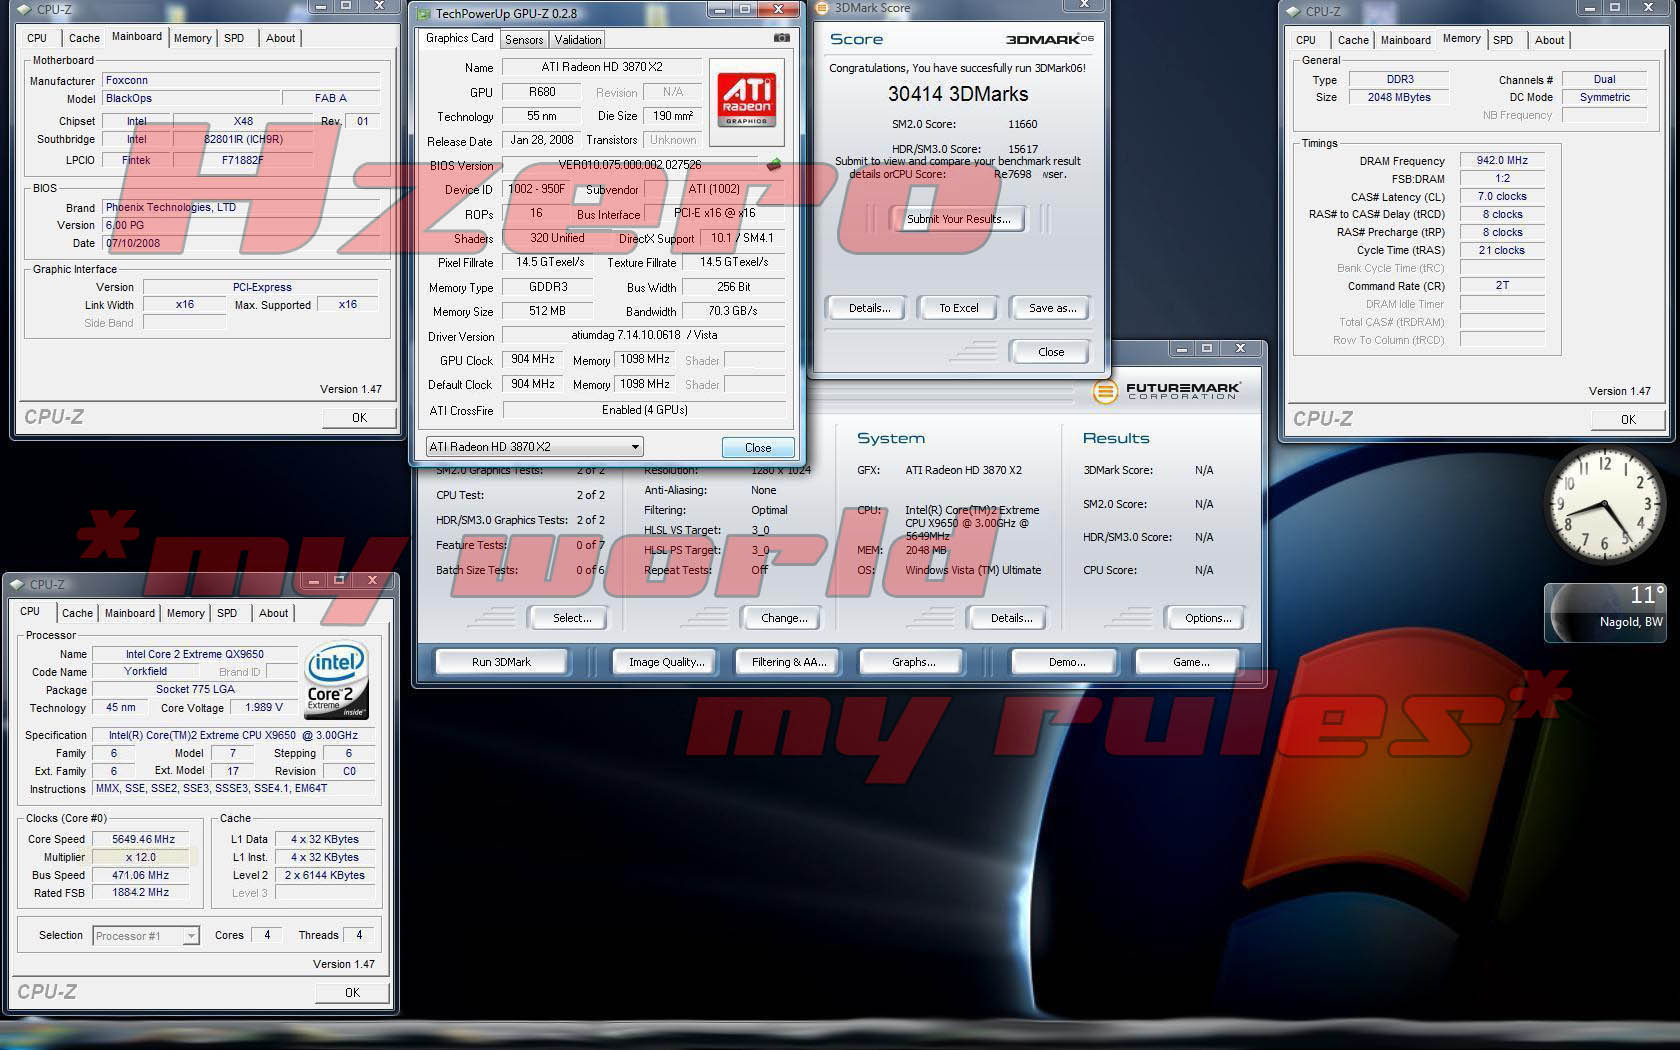Switch to Memory tab in CPU-Z Mainboard window
The width and height of the screenshot is (1680, 1050).
(192, 38)
